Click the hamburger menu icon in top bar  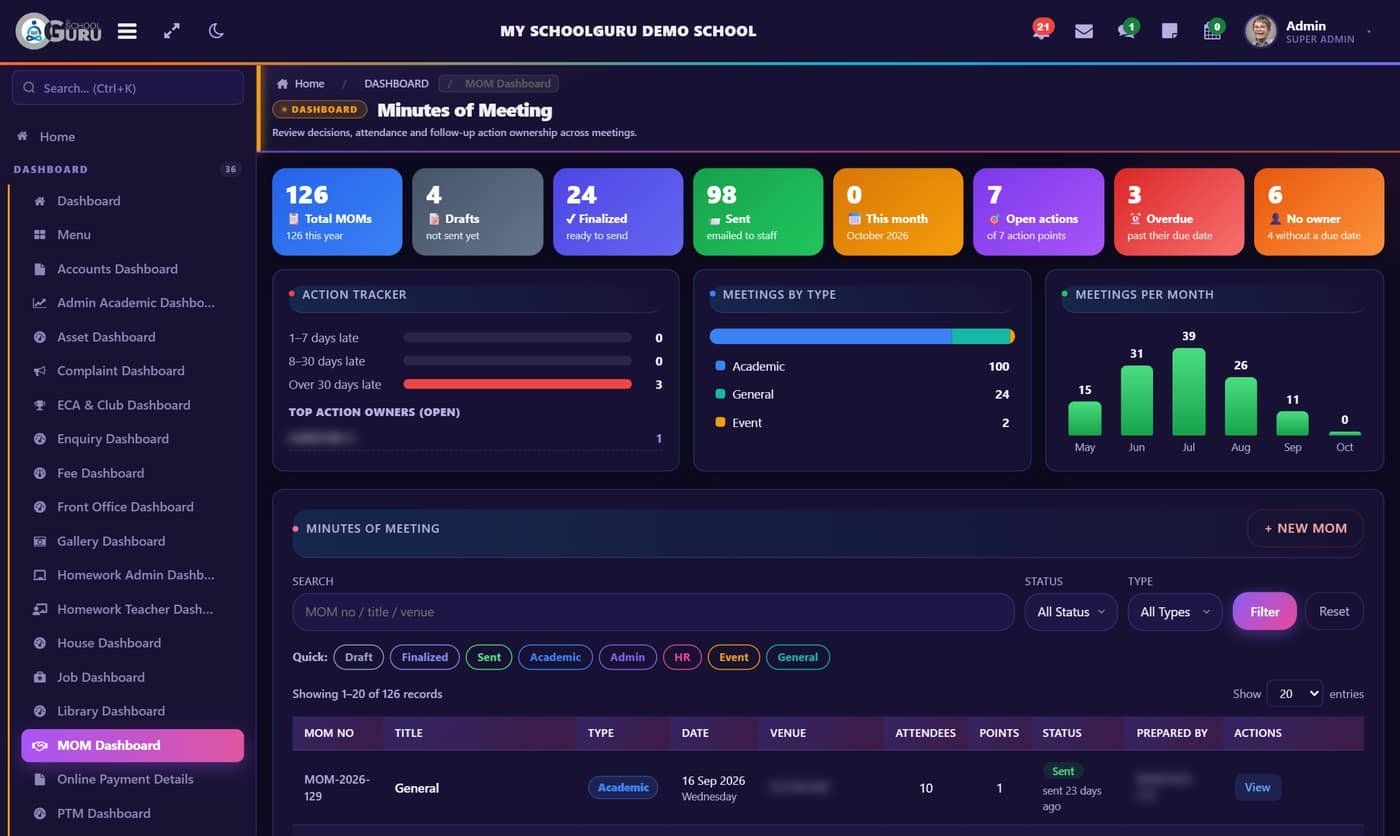[x=127, y=31]
